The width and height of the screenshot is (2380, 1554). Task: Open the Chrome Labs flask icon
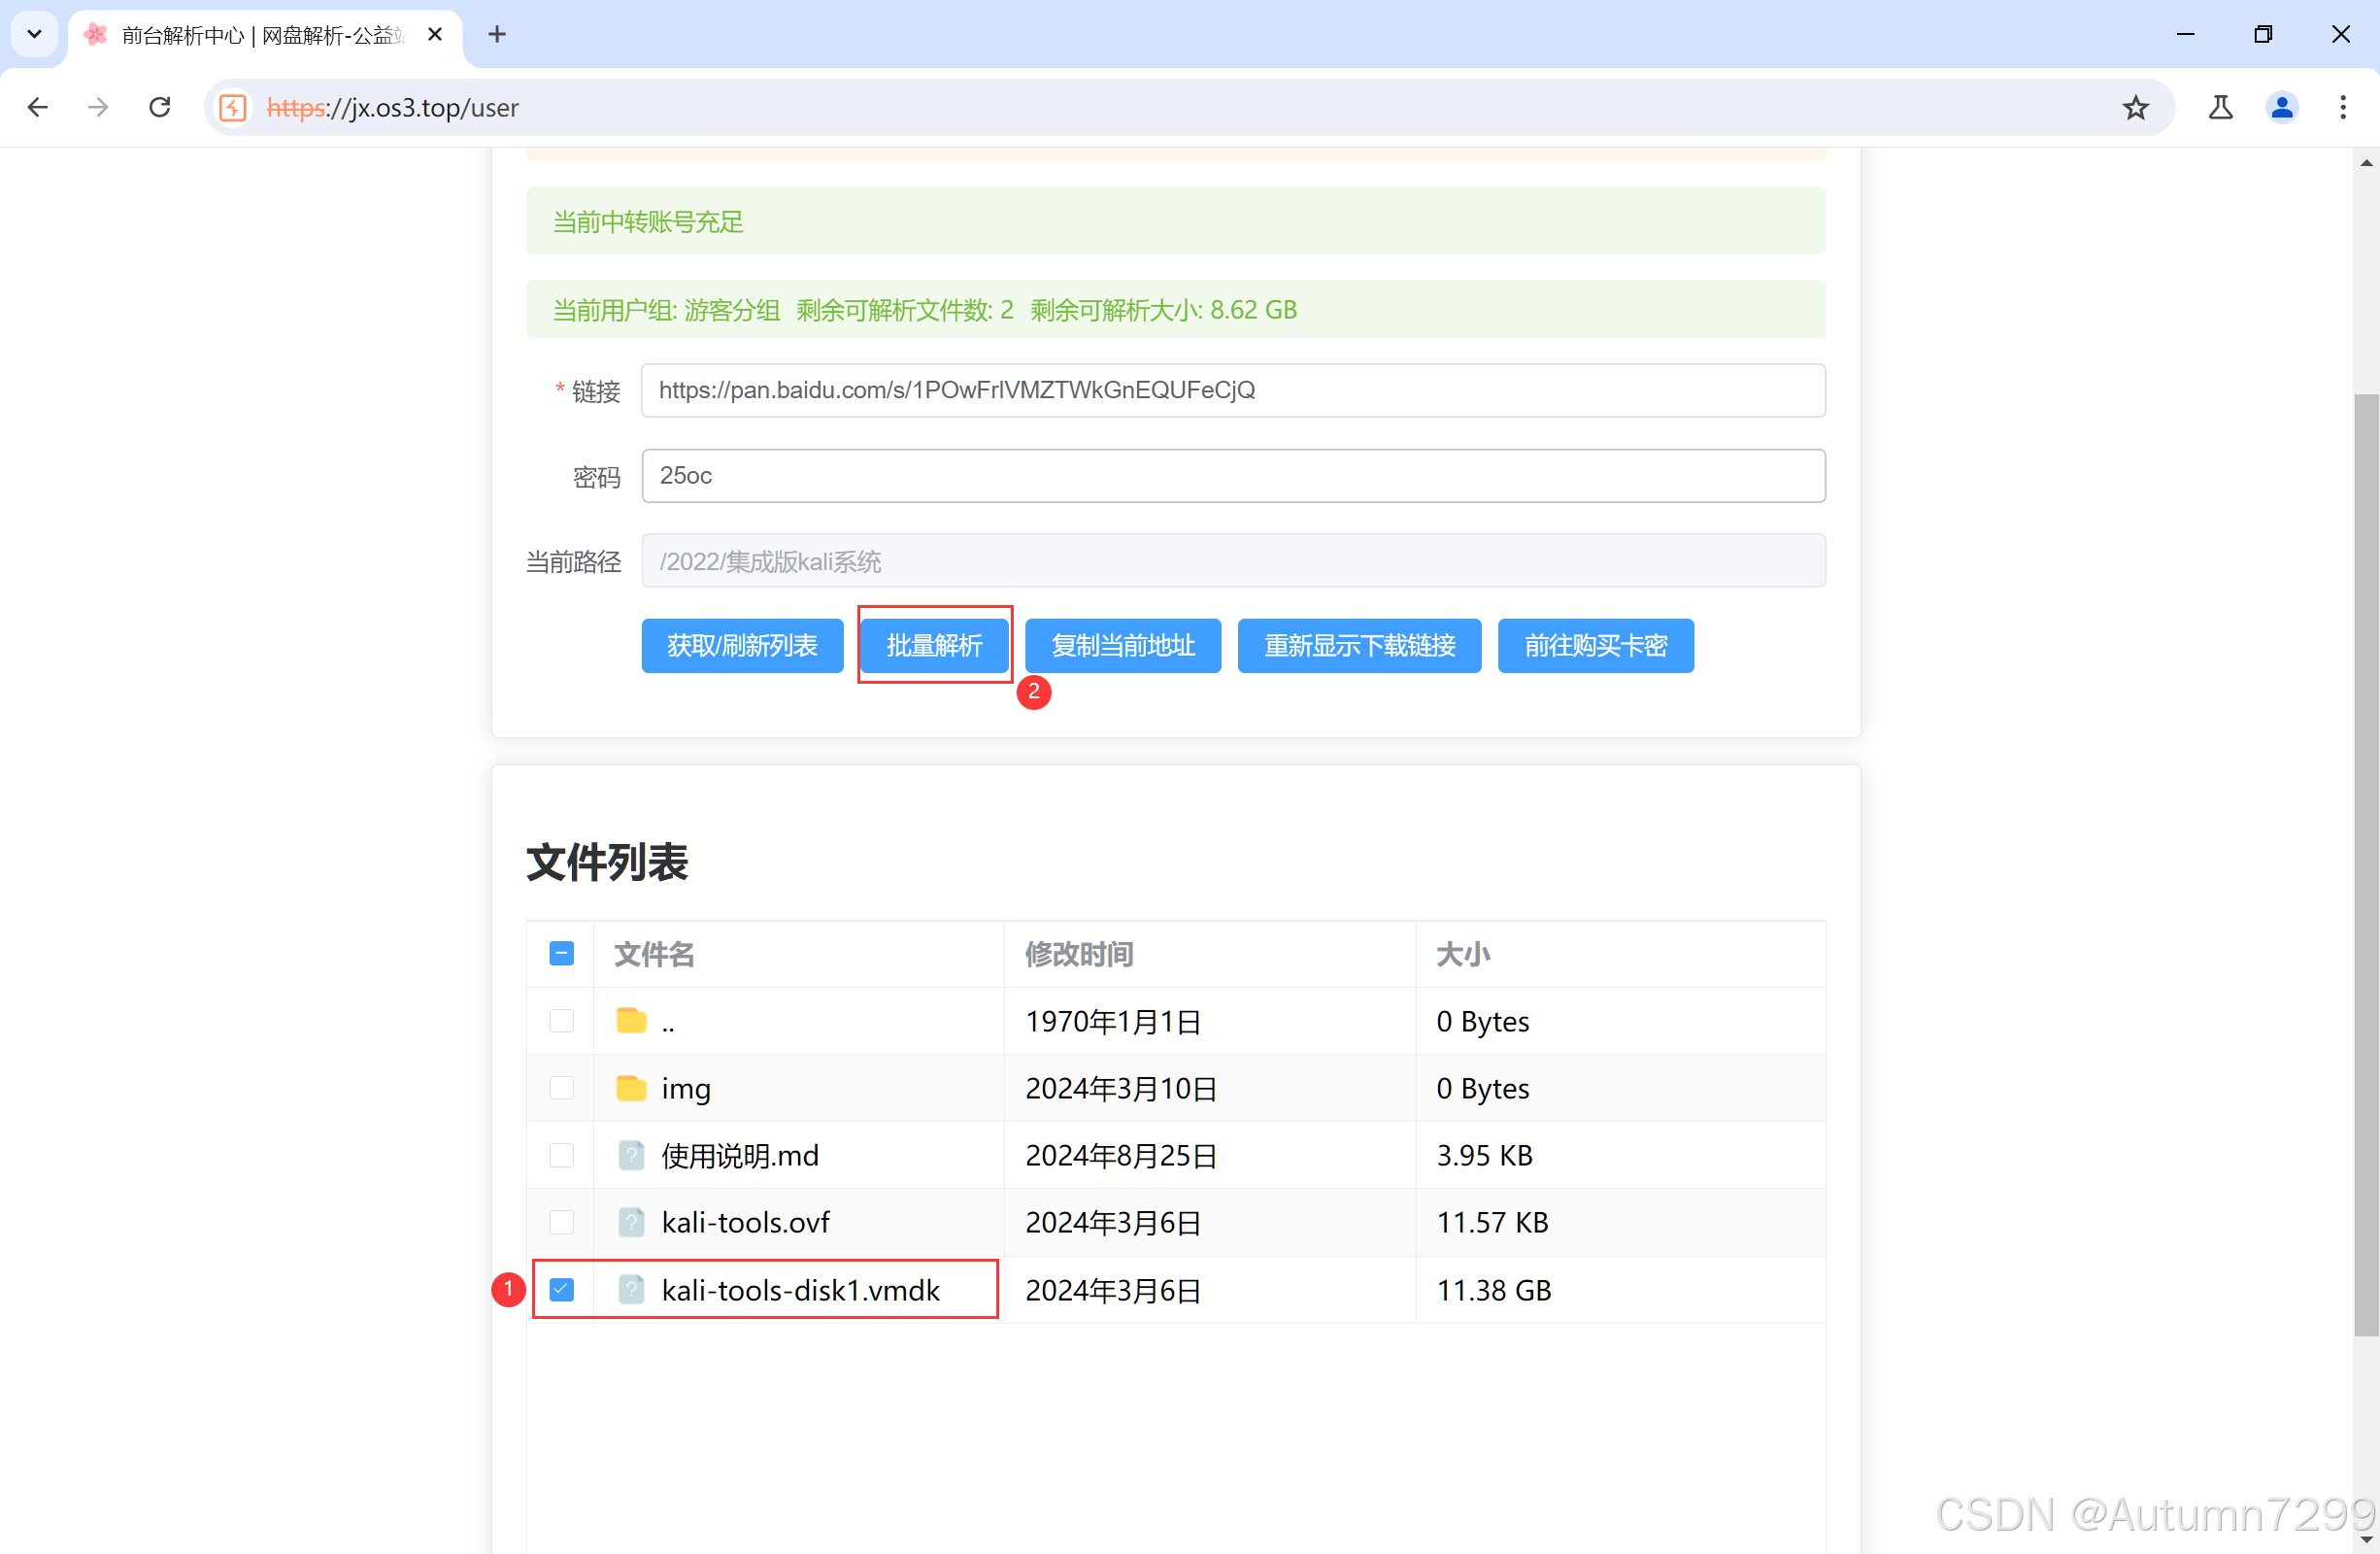click(x=2220, y=107)
